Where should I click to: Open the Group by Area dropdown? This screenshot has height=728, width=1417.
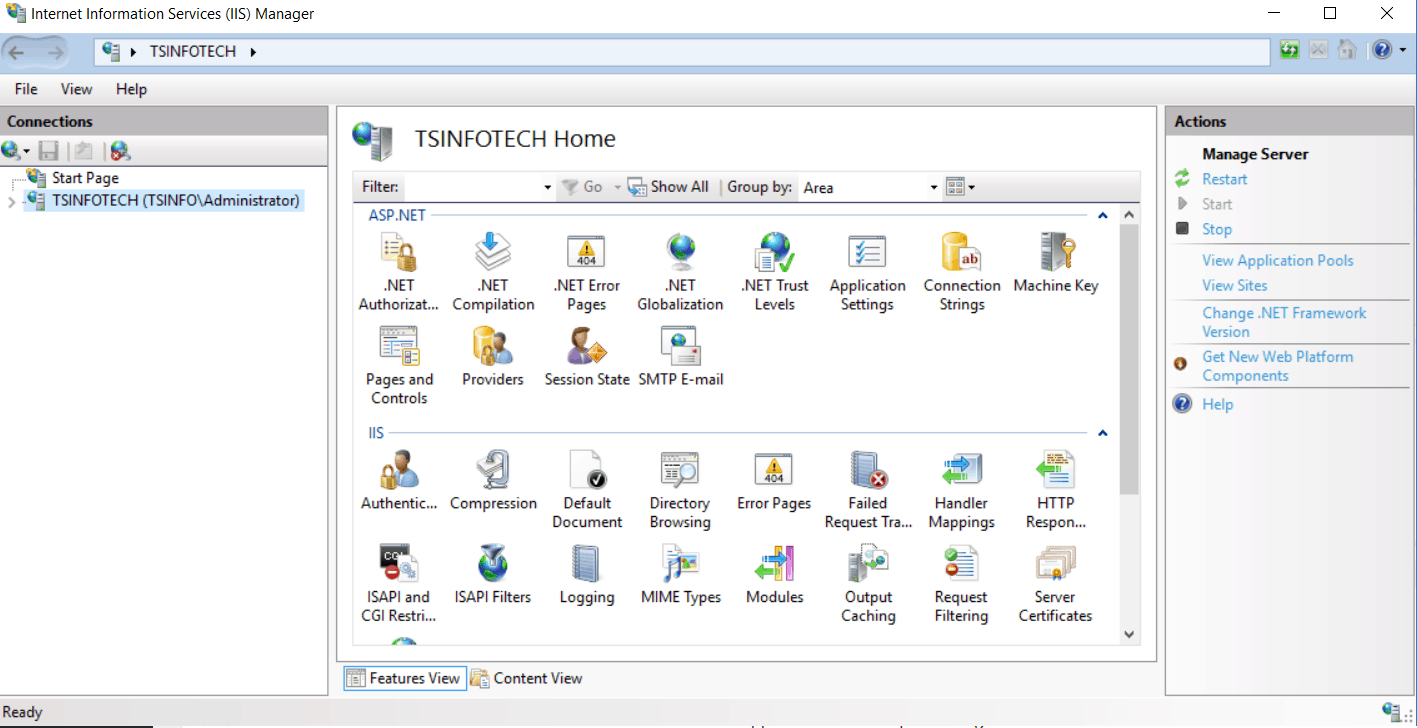[x=932, y=186]
